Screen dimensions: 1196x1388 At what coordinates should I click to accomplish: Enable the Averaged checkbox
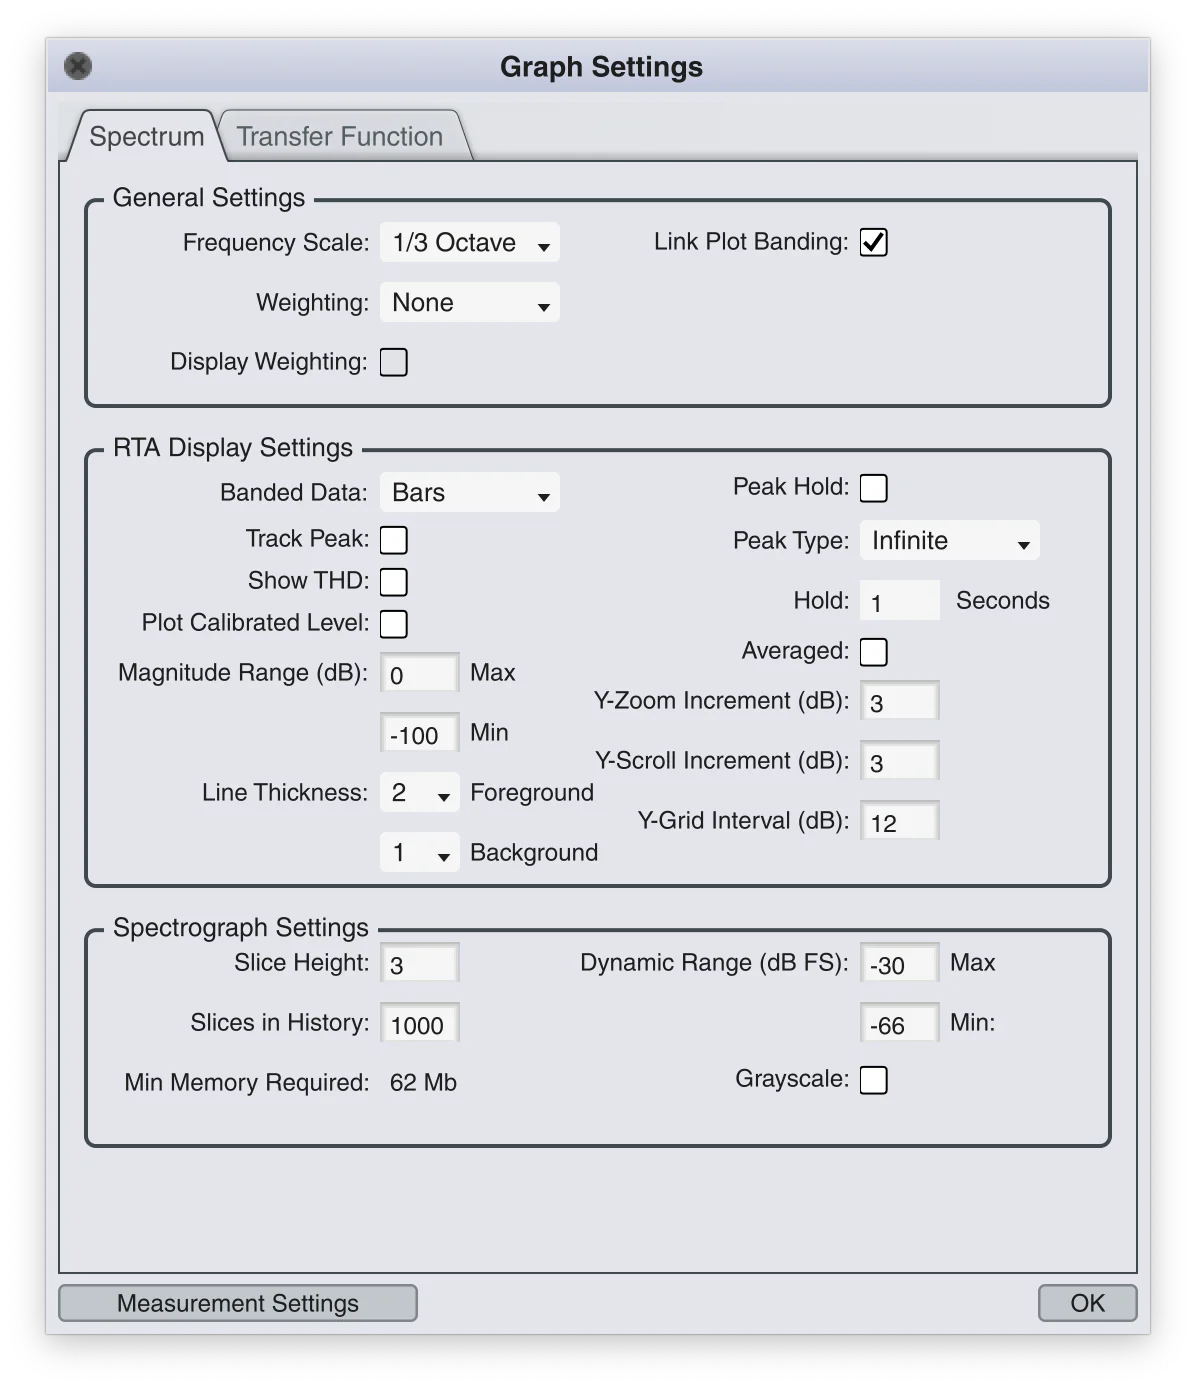click(x=873, y=652)
